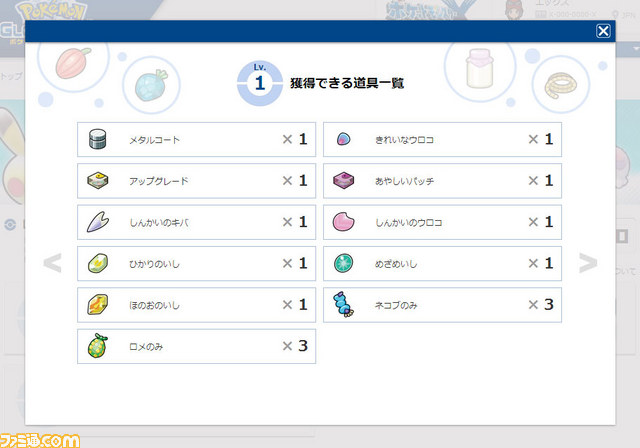
Task: Click the pink しんかいのウロコ icon
Action: (x=343, y=222)
